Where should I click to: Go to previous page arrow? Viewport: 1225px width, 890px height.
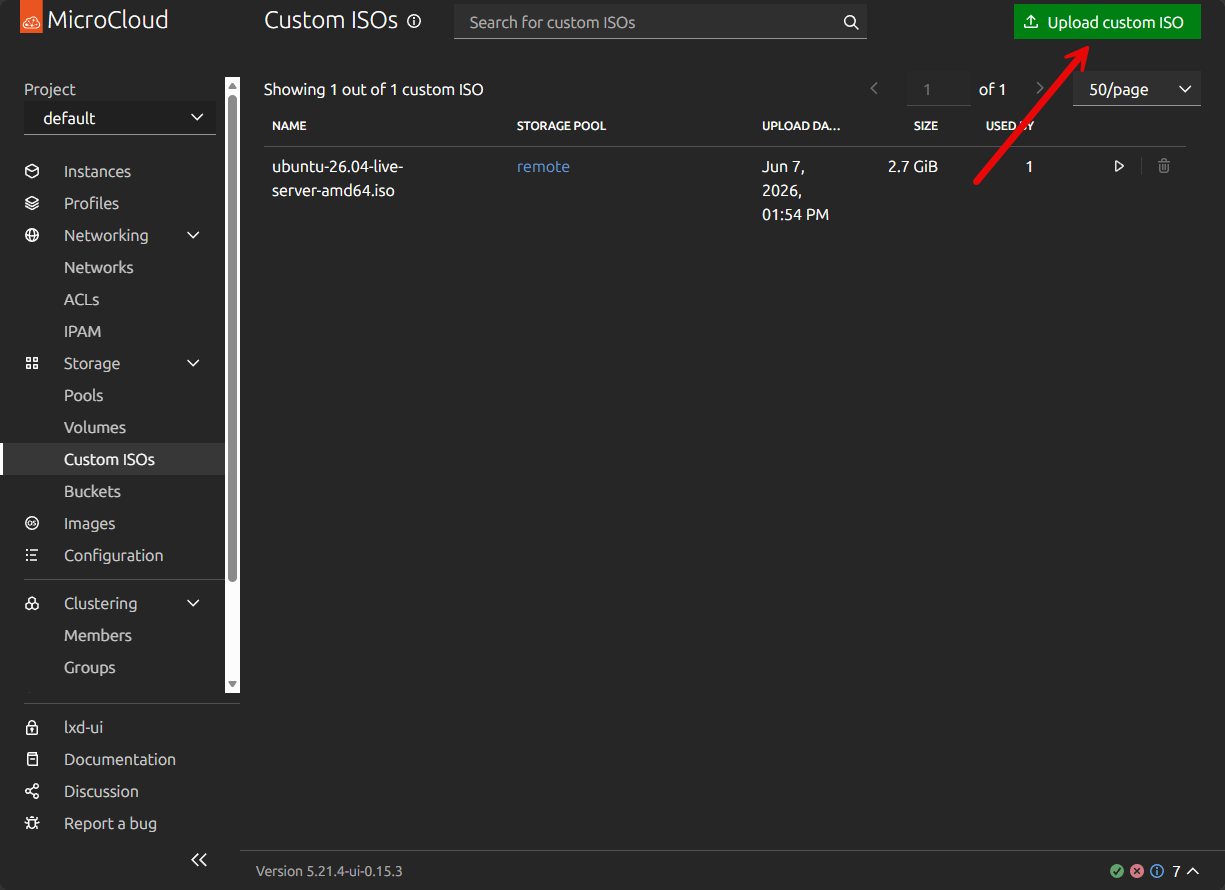click(x=874, y=88)
